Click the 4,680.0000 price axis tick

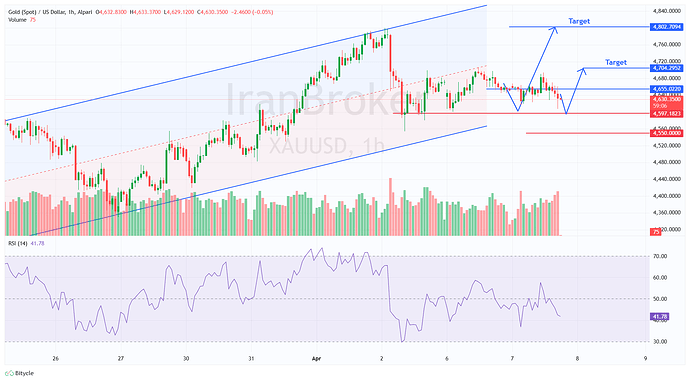click(667, 78)
